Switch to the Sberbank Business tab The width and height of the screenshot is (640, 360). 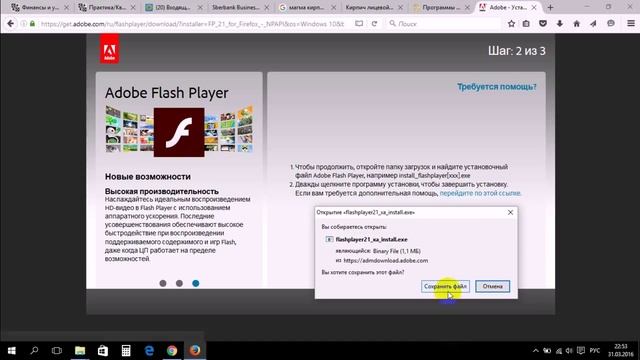[236, 7]
